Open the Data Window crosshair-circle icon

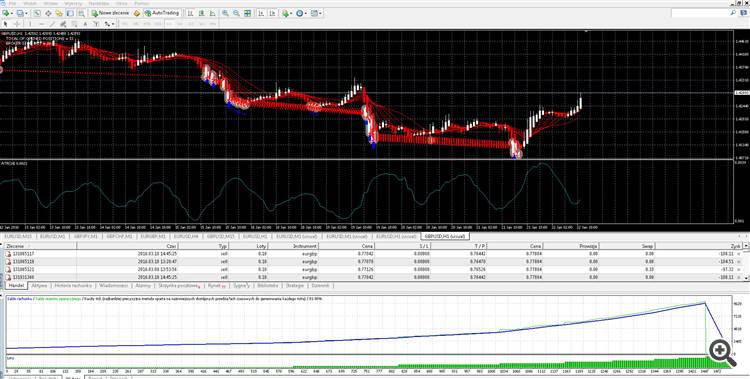tap(48, 13)
